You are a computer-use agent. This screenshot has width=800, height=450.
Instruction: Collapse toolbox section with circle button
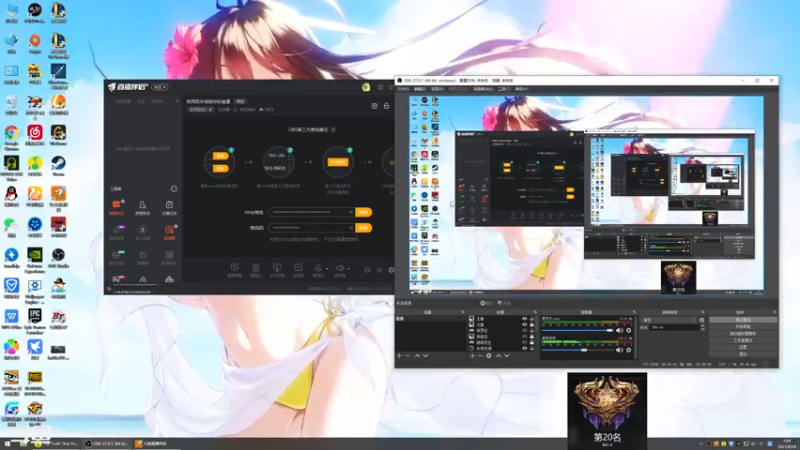[174, 189]
